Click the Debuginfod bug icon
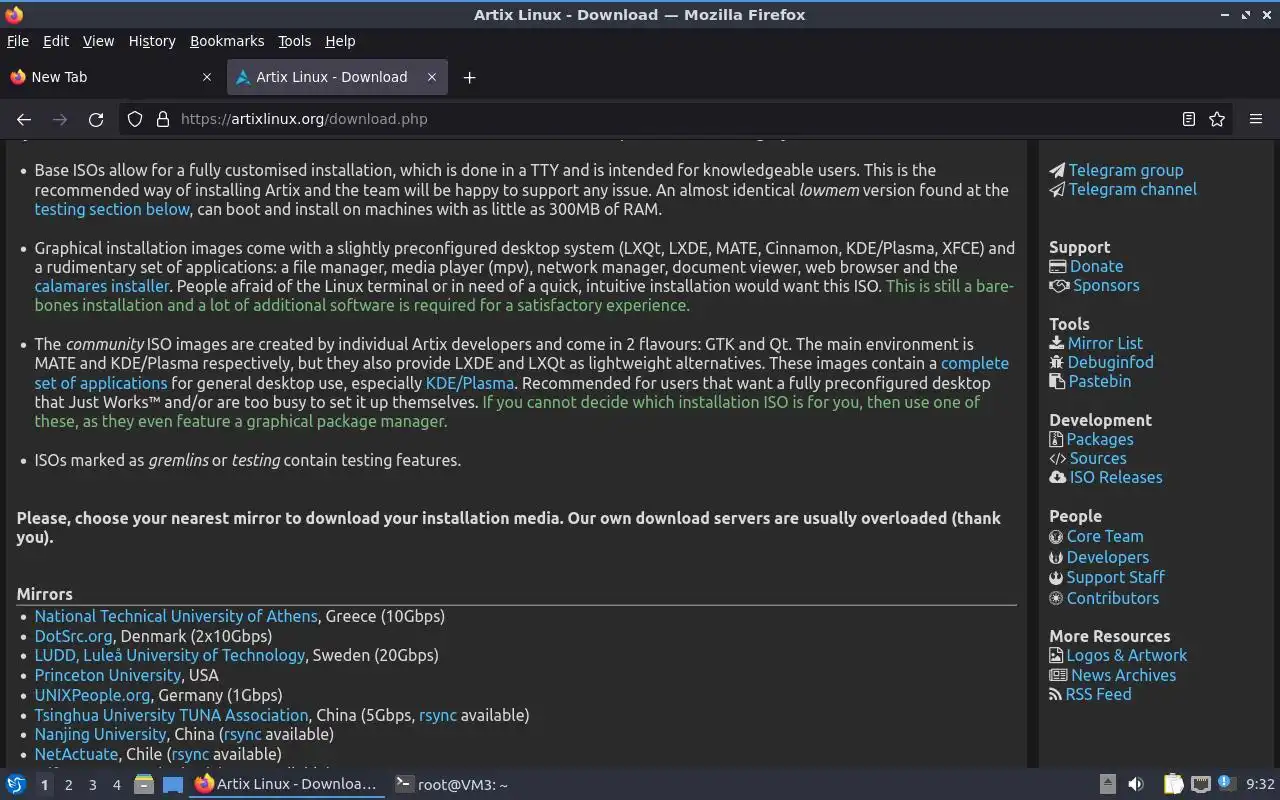Viewport: 1280px width, 800px height. tap(1057, 362)
